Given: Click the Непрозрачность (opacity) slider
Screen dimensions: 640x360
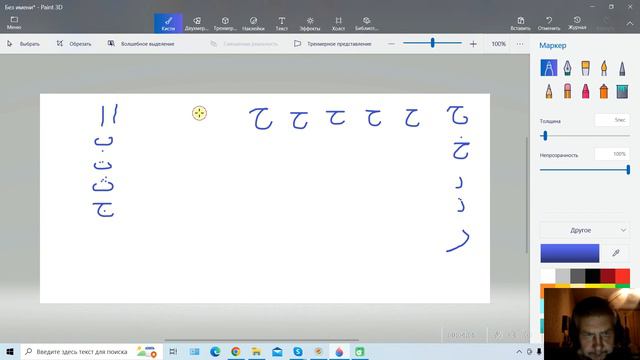Looking at the screenshot, I should click(585, 170).
